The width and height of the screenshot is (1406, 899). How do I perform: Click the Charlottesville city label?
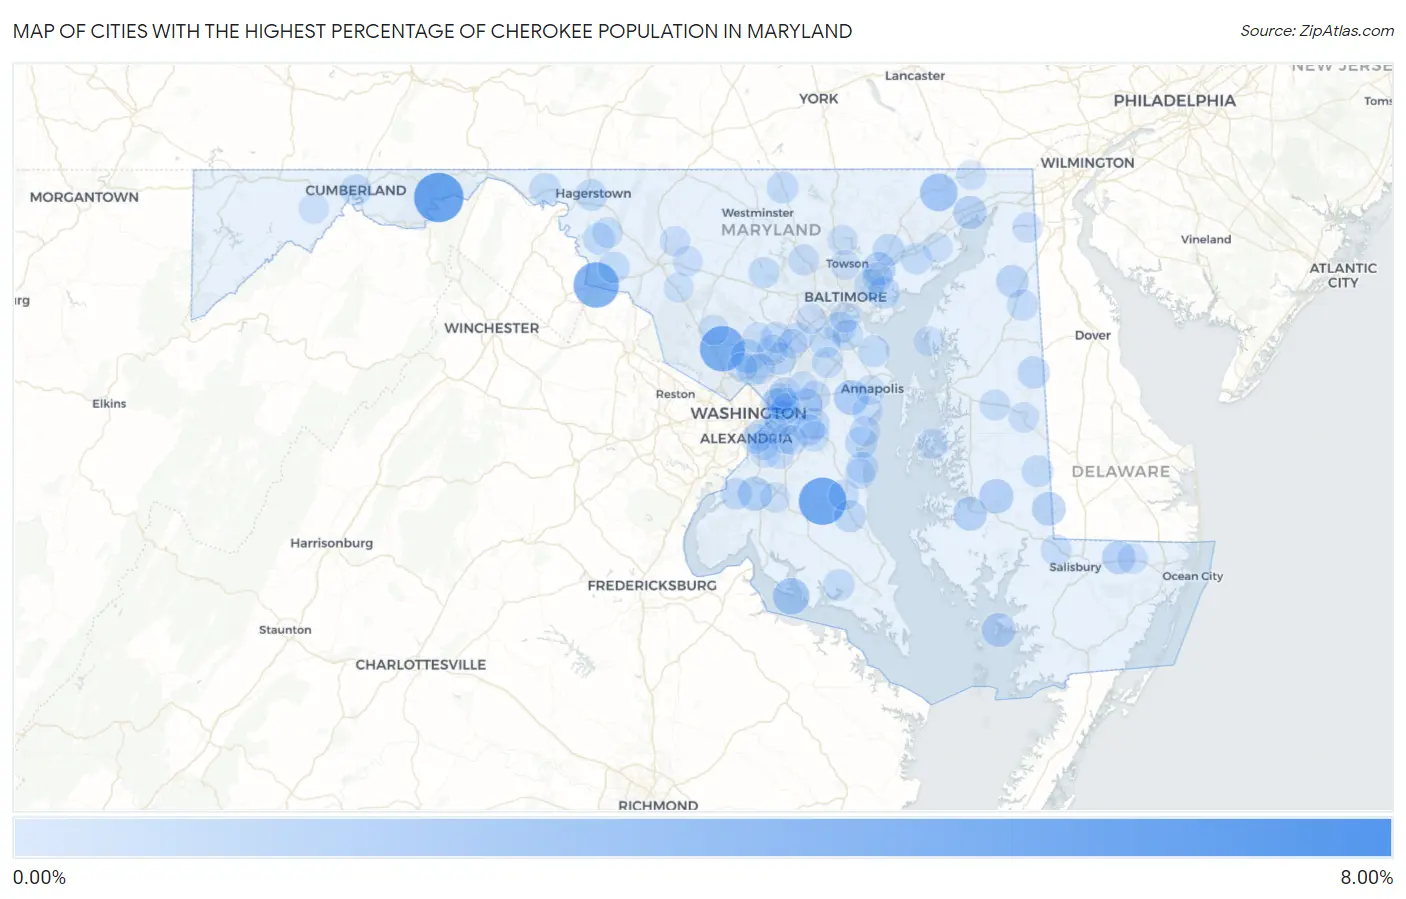pos(420,664)
